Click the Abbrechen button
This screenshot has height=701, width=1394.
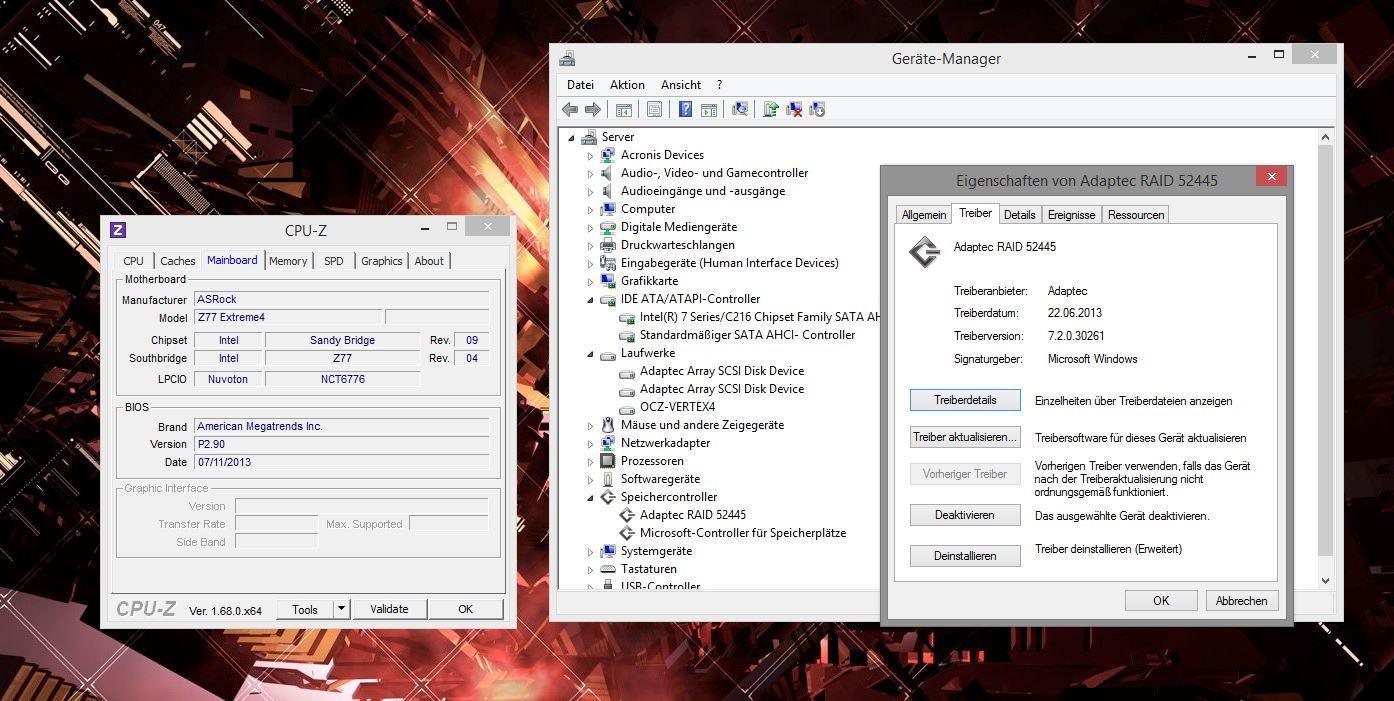tap(1241, 601)
